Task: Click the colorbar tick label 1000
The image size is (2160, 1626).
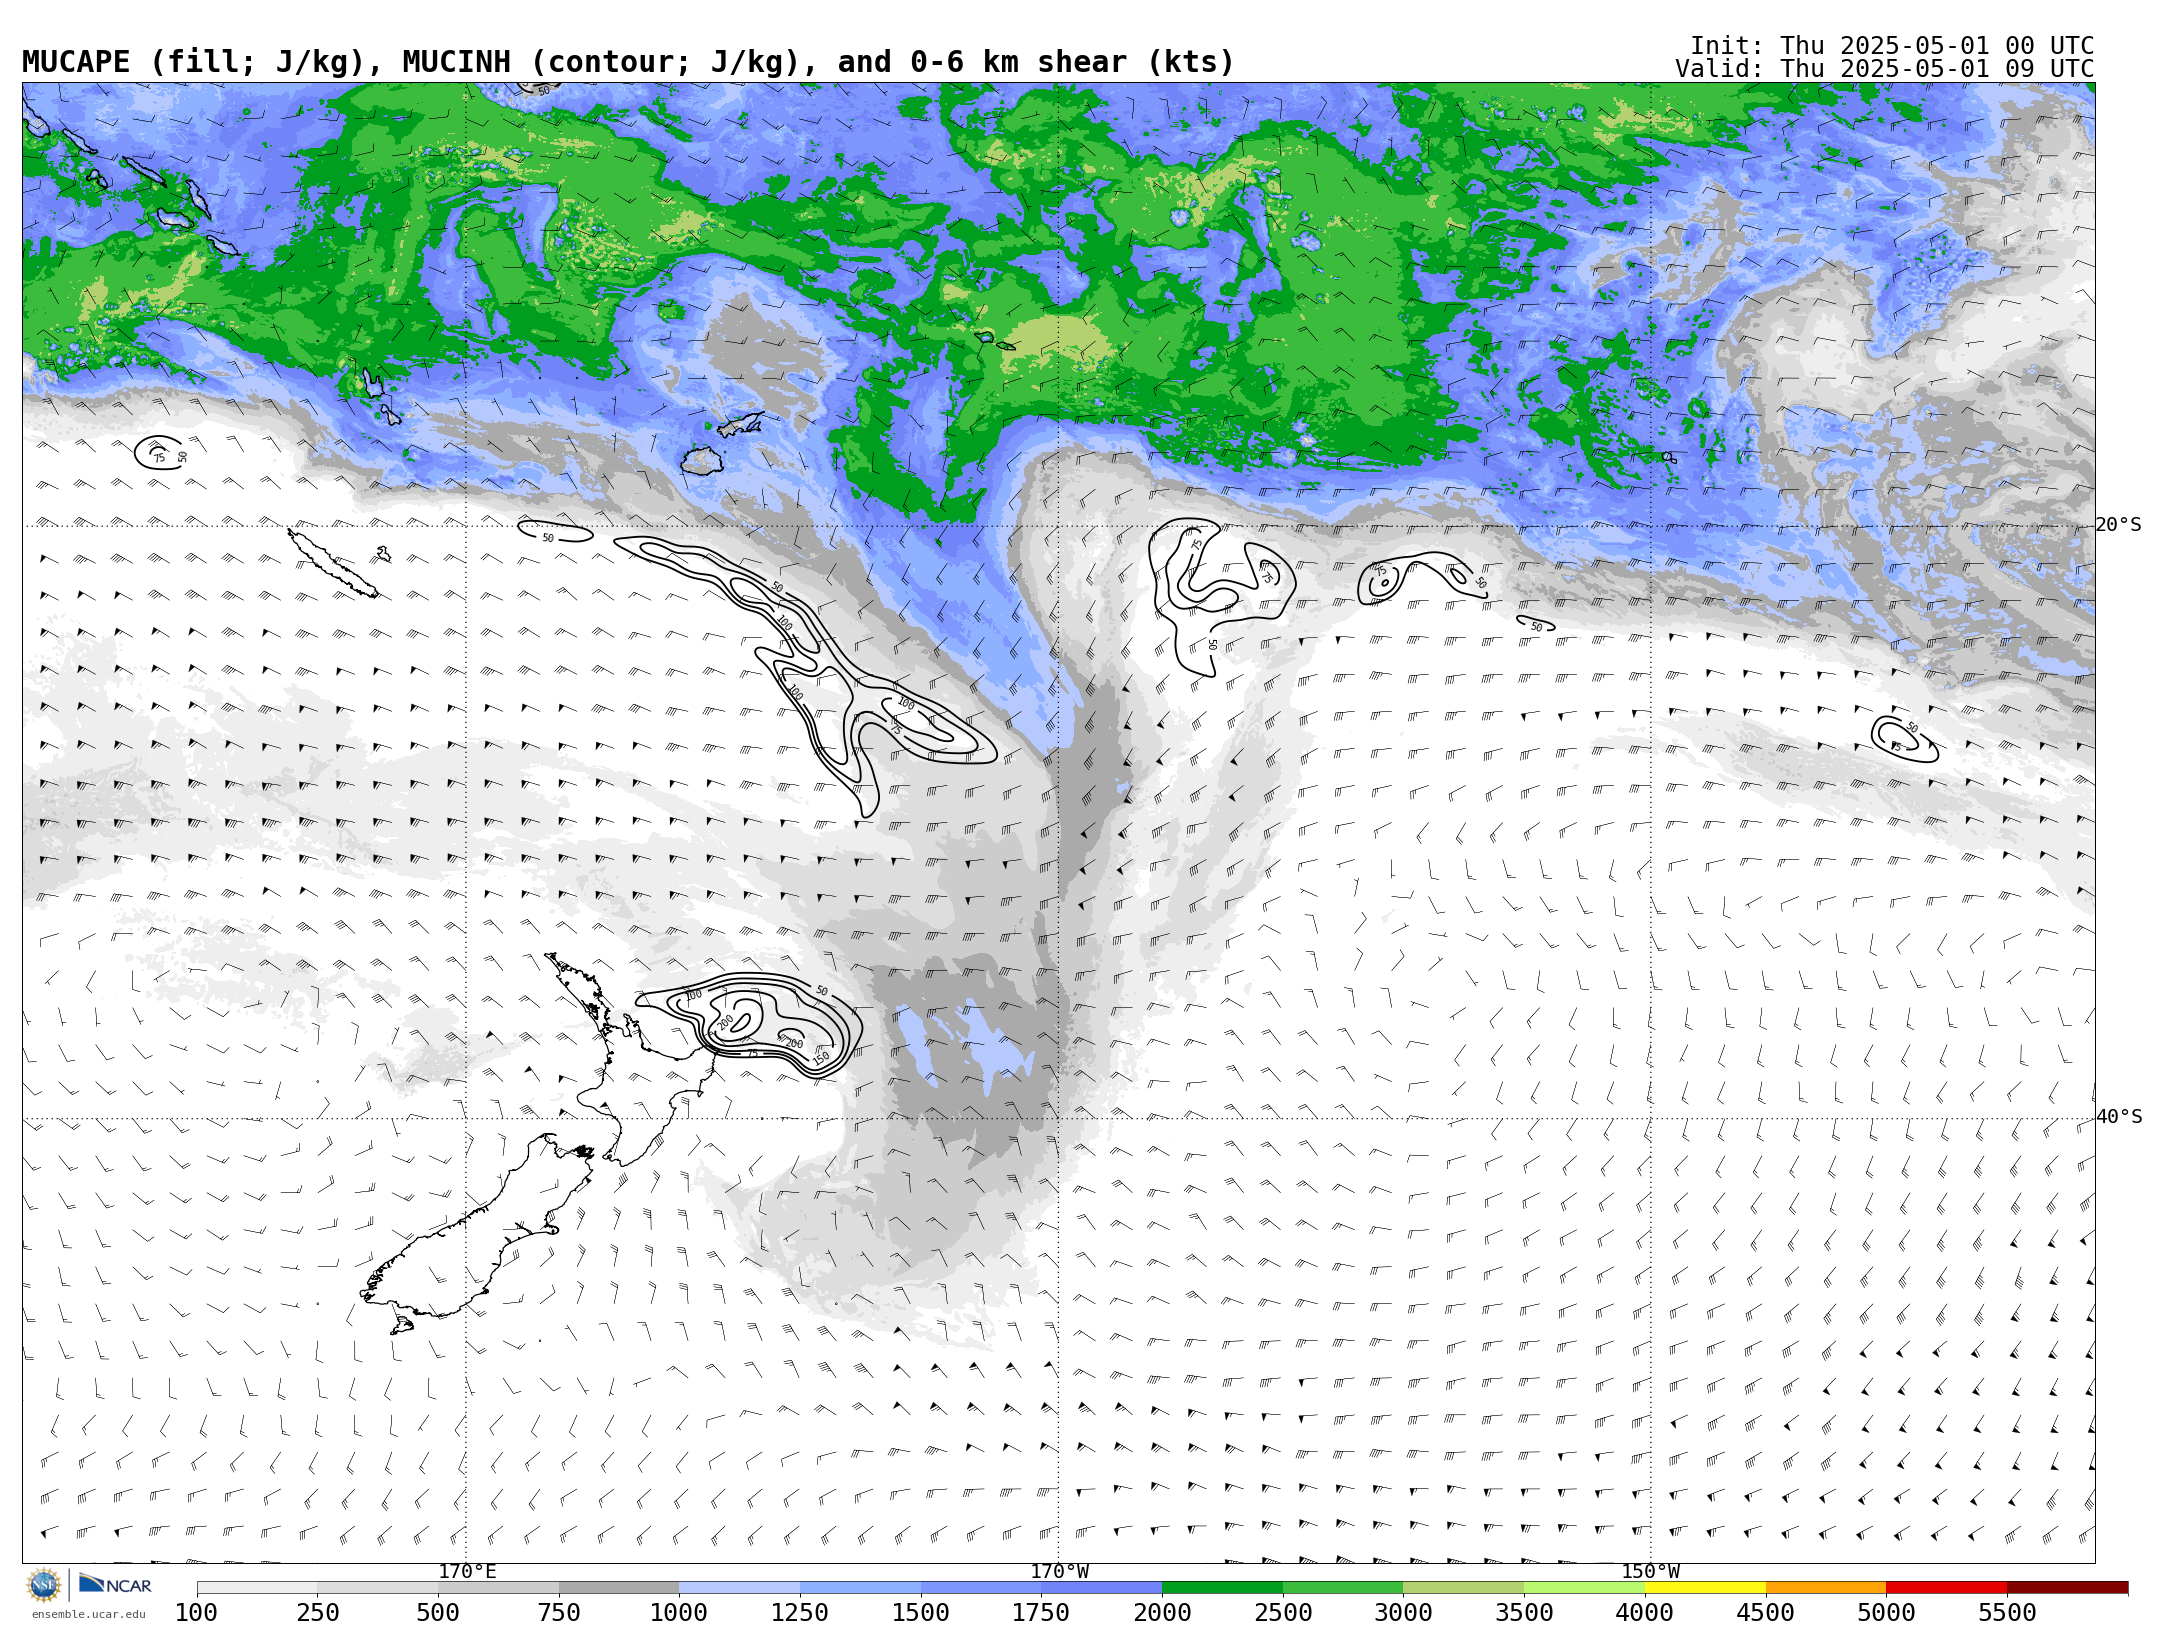Action: [679, 1613]
